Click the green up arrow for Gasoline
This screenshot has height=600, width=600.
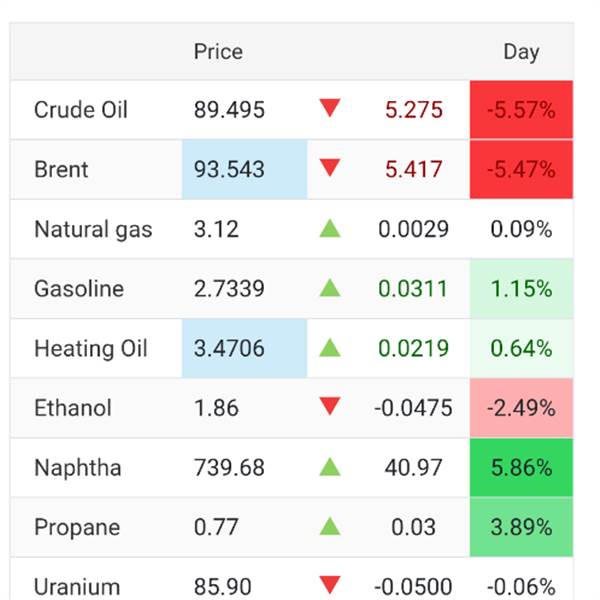pyautogui.click(x=330, y=289)
